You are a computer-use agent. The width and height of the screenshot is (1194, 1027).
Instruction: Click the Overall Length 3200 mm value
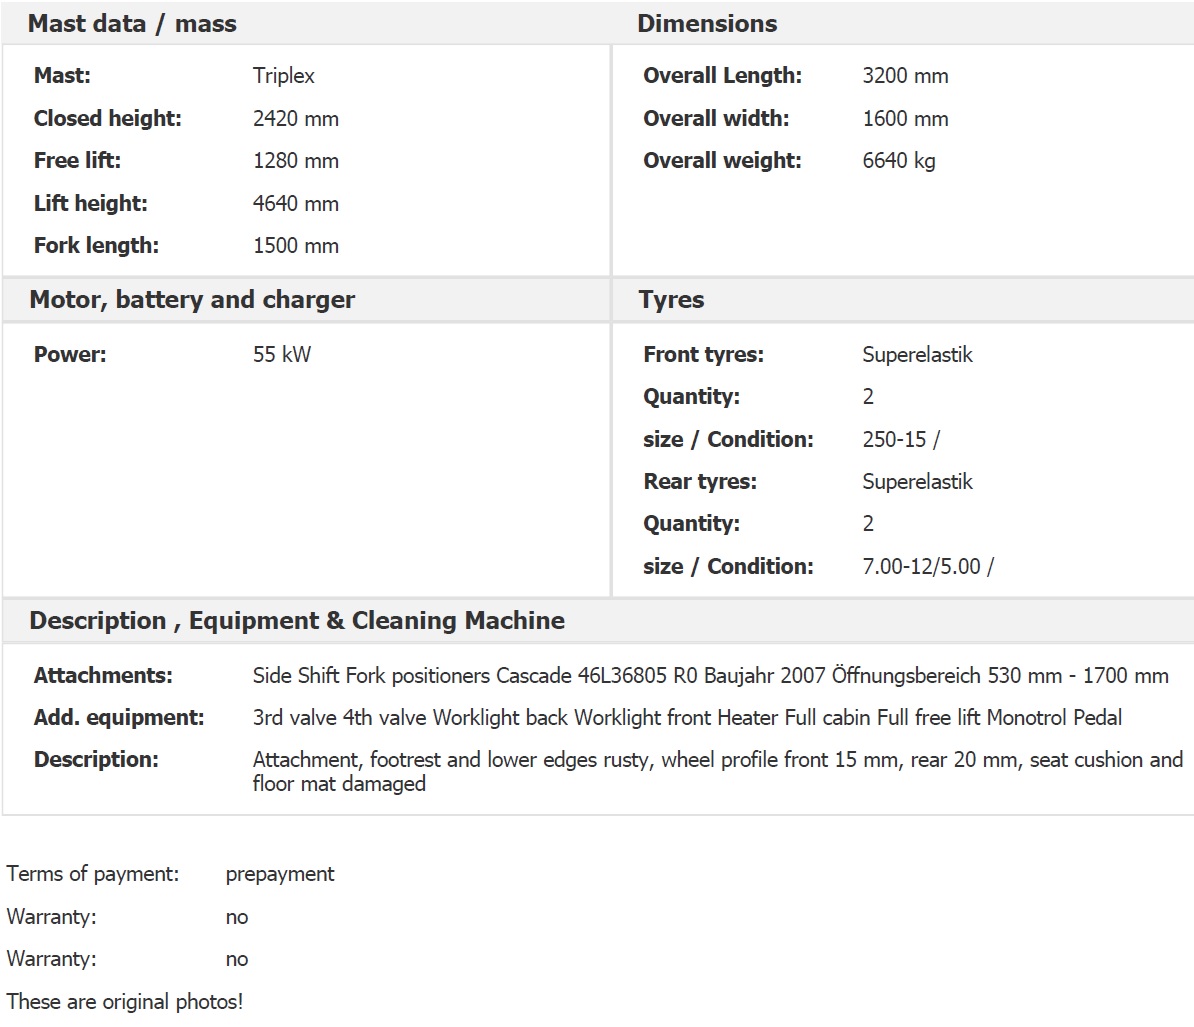905,75
